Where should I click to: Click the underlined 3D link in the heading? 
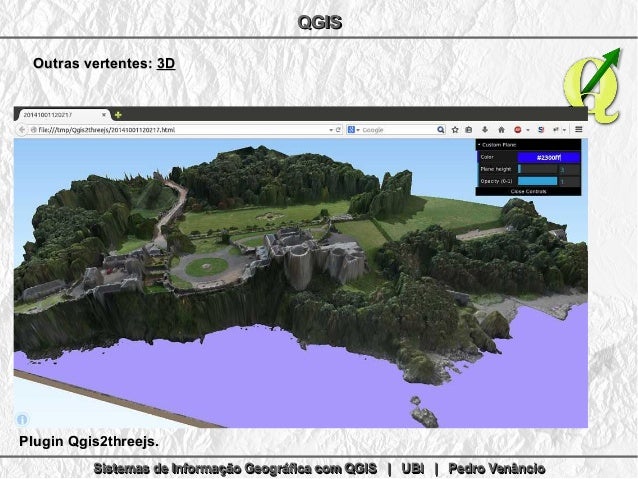(x=166, y=63)
